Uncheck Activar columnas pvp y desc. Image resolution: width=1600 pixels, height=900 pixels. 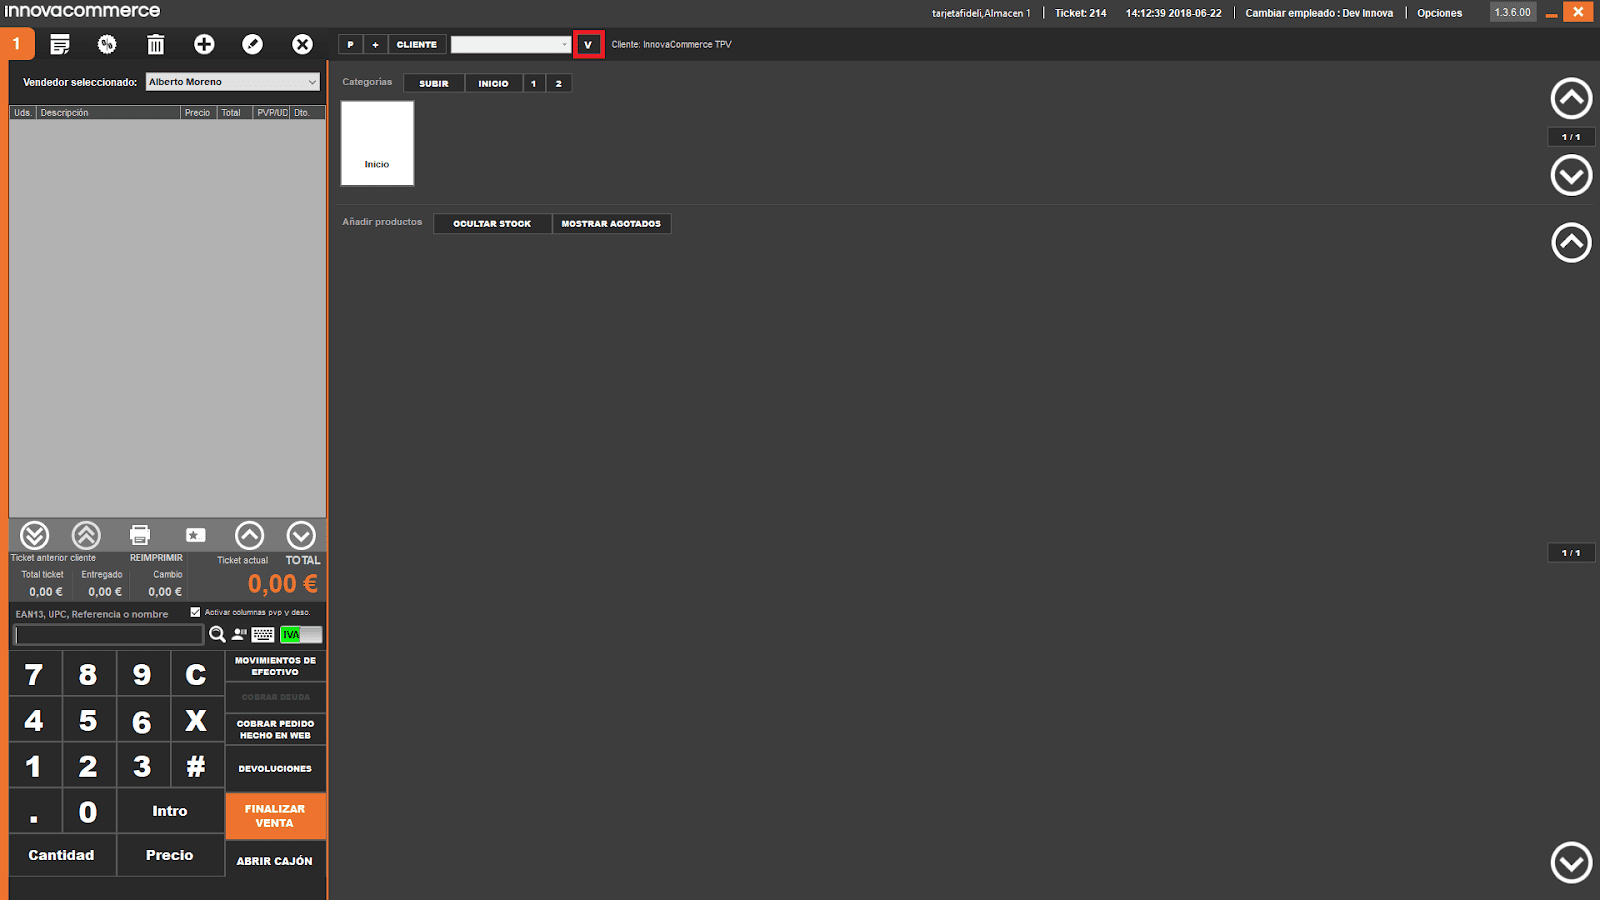(x=195, y=612)
